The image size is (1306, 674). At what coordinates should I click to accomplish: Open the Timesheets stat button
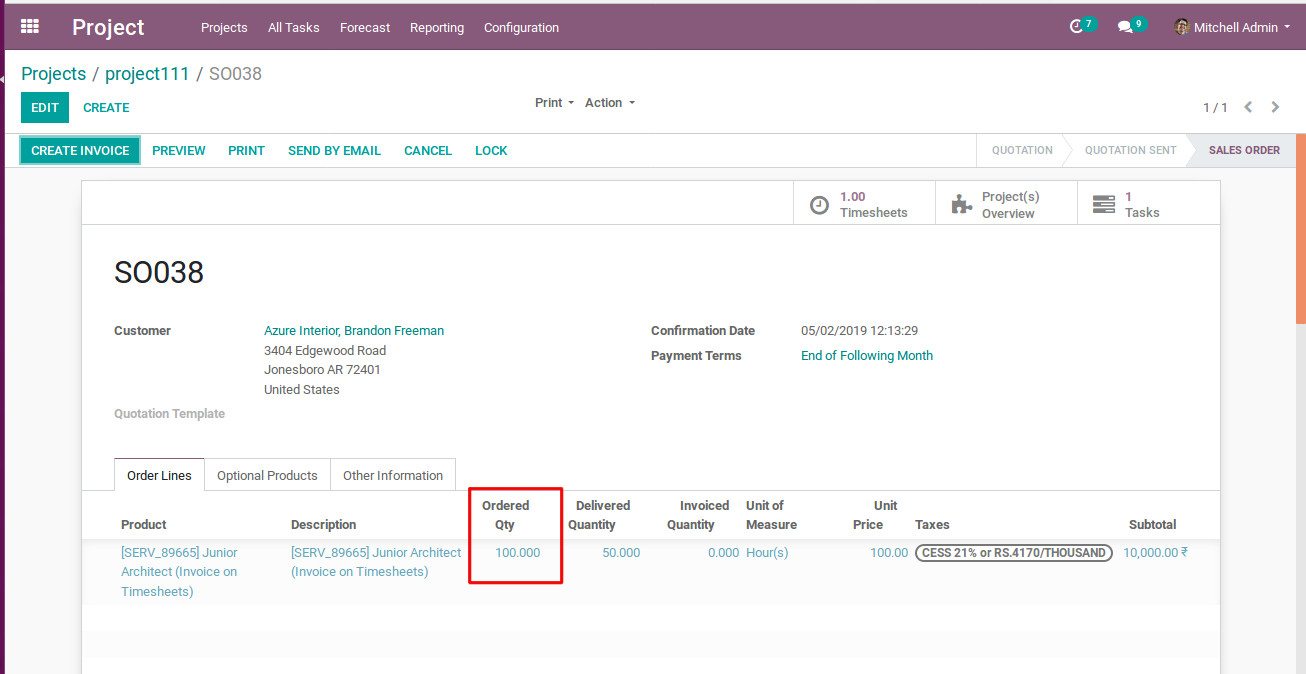864,204
